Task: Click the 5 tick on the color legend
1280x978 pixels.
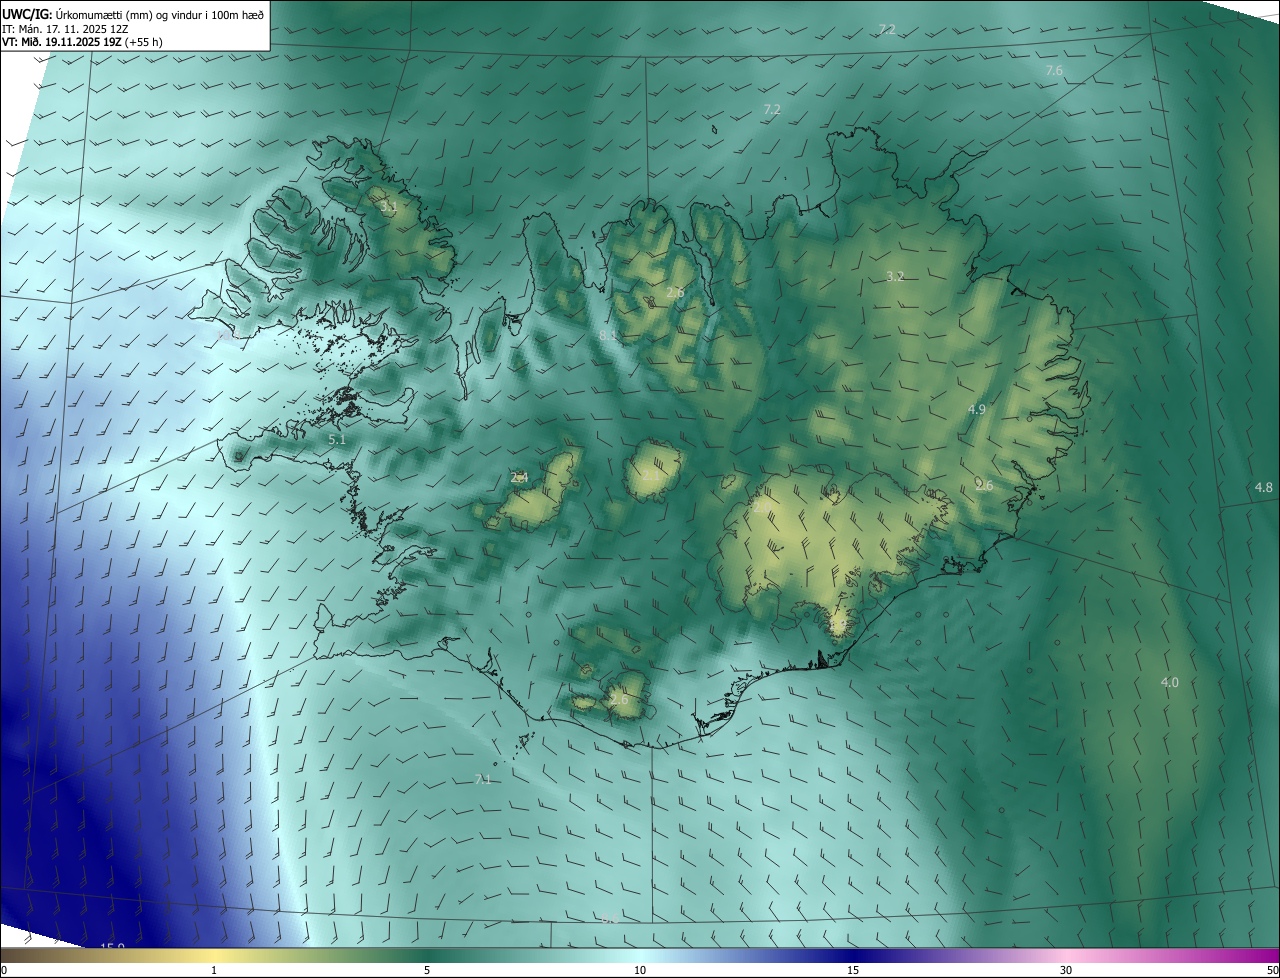Action: tap(427, 970)
